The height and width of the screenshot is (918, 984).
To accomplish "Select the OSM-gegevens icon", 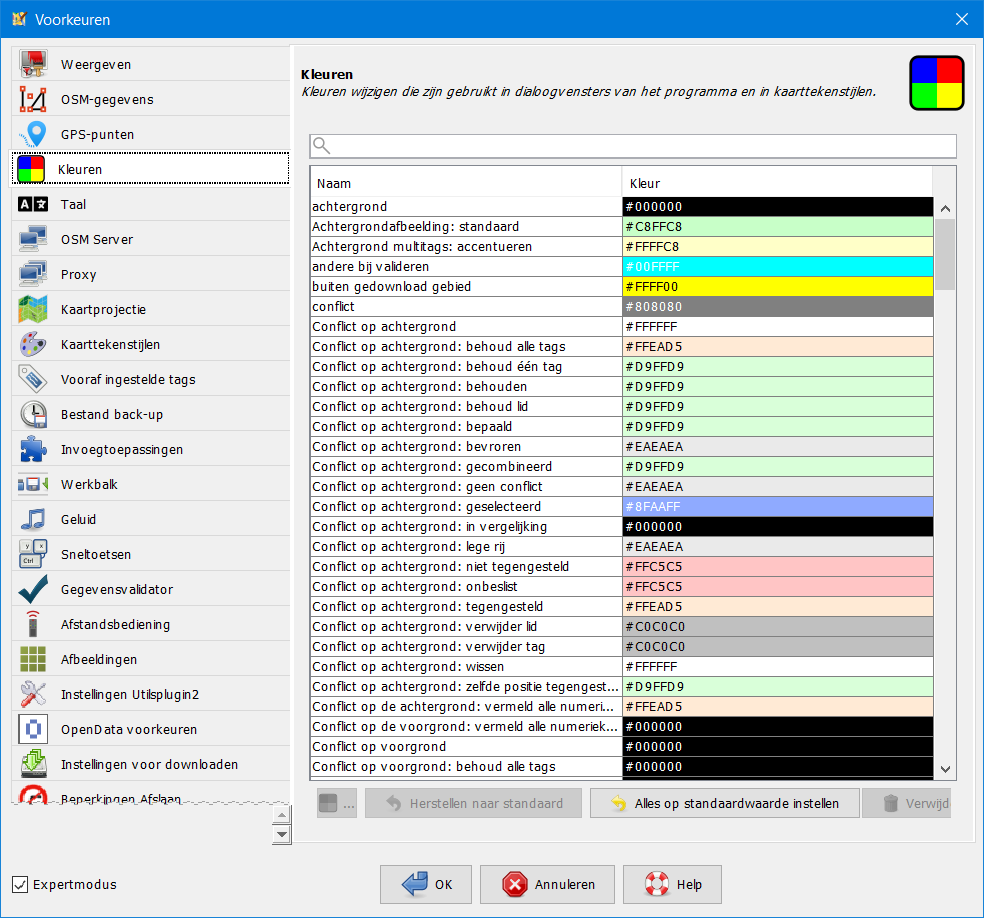I will coord(33,99).
